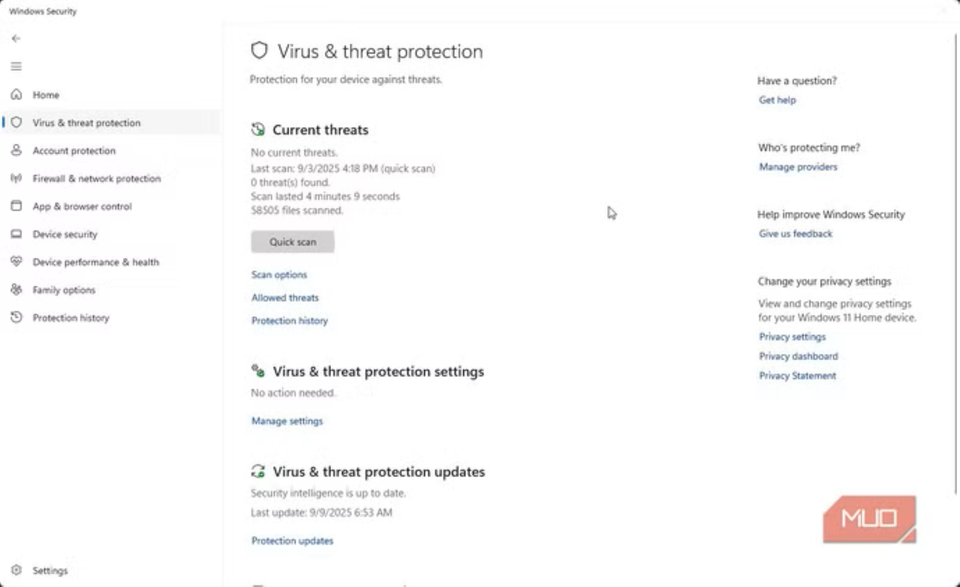The width and height of the screenshot is (960, 587).
Task: Open Protection history in the sidebar
Action: 71,318
